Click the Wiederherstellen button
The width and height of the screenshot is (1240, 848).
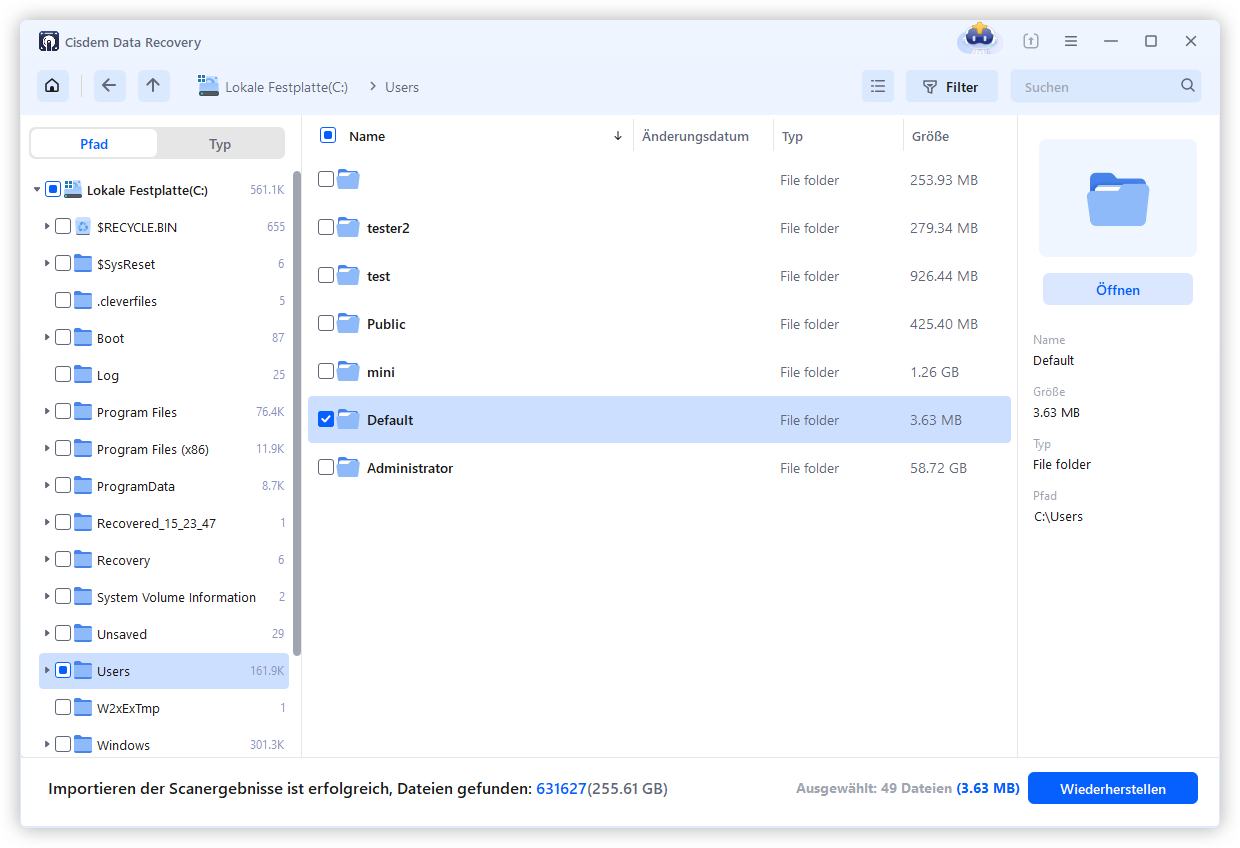point(1112,788)
